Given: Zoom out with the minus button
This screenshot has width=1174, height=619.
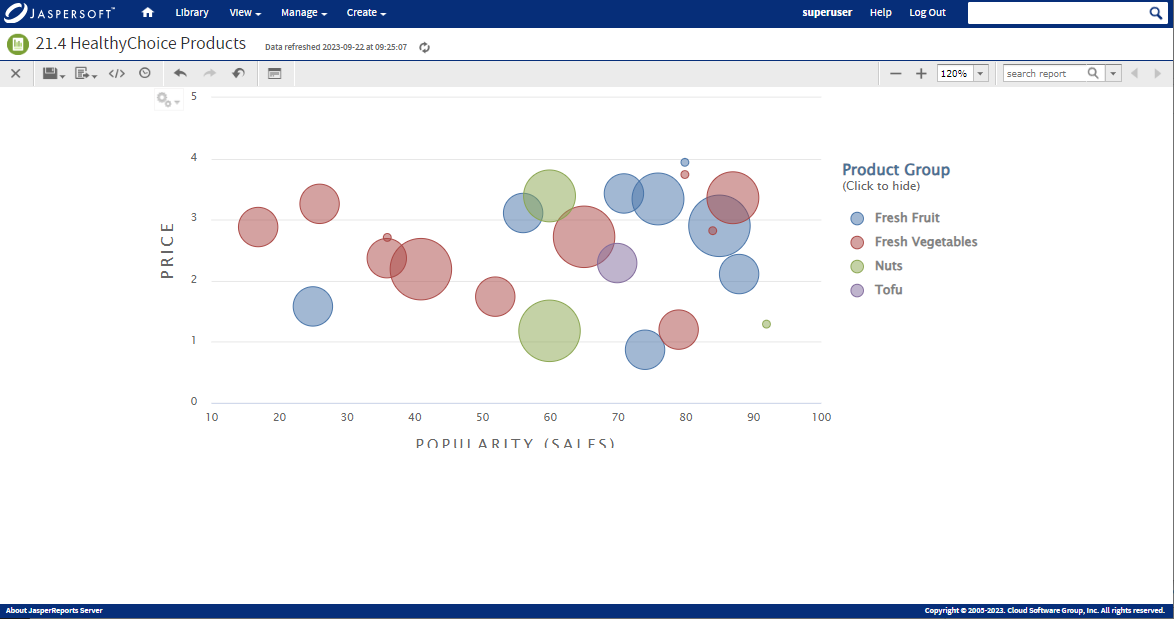Looking at the screenshot, I should (895, 73).
